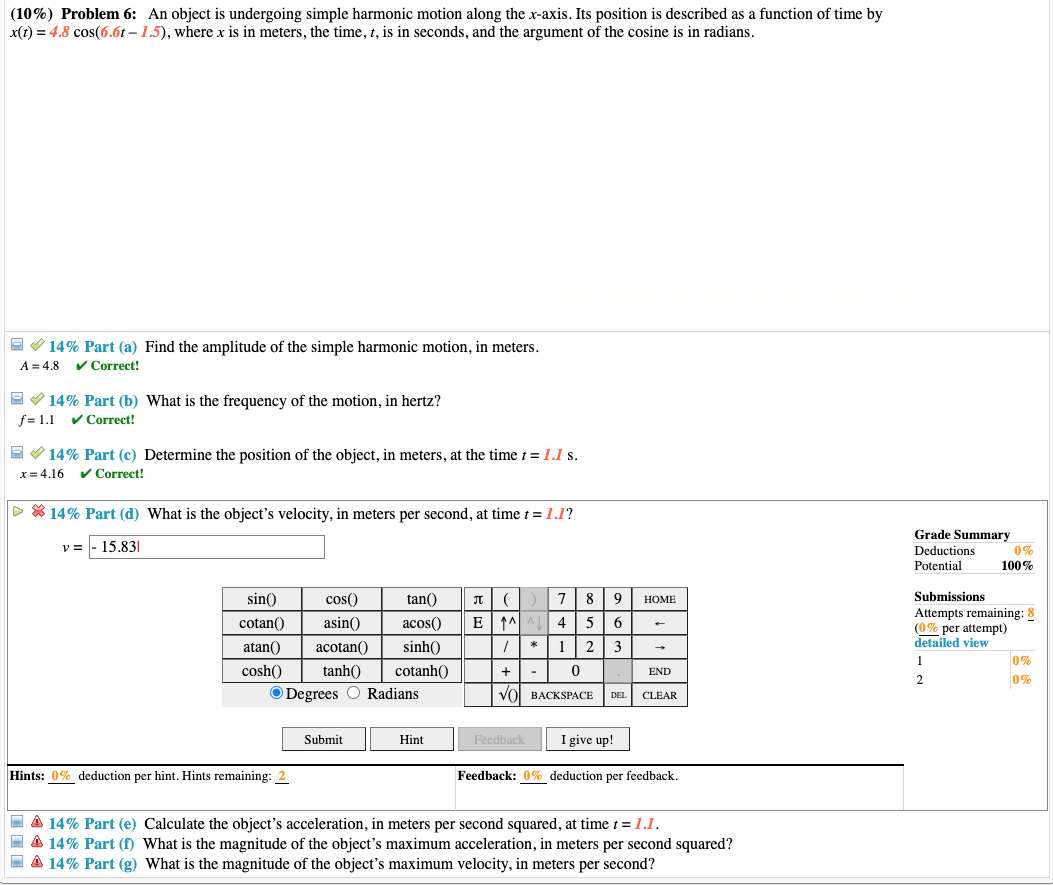The image size is (1053, 885).
Task: Click the Submit button
Action: [x=322, y=738]
